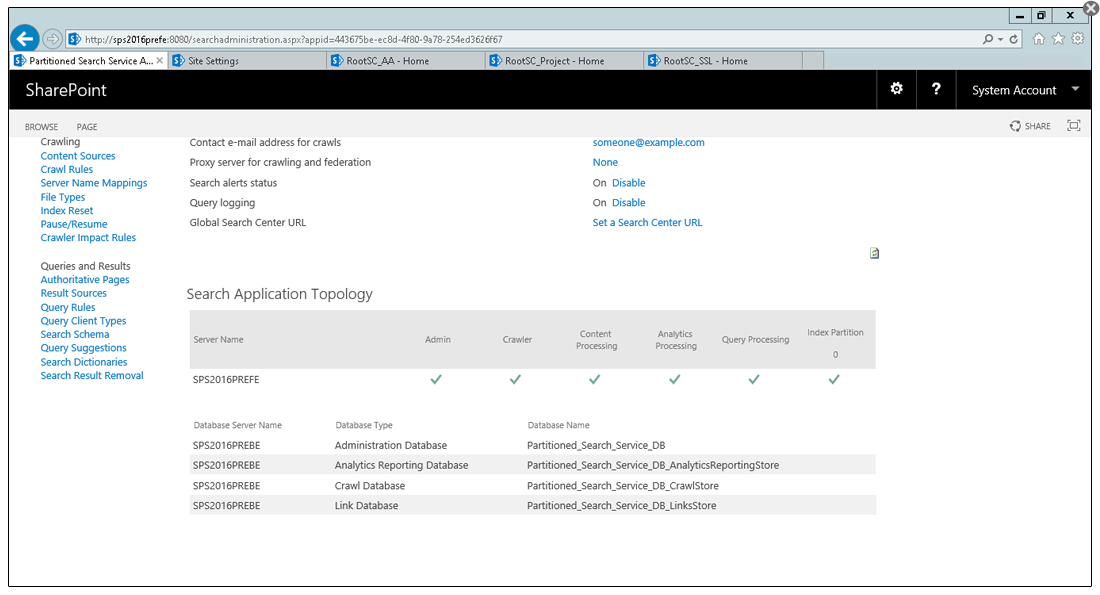Refresh the page with the reload icon
The width and height of the screenshot is (1100, 595).
1014,39
